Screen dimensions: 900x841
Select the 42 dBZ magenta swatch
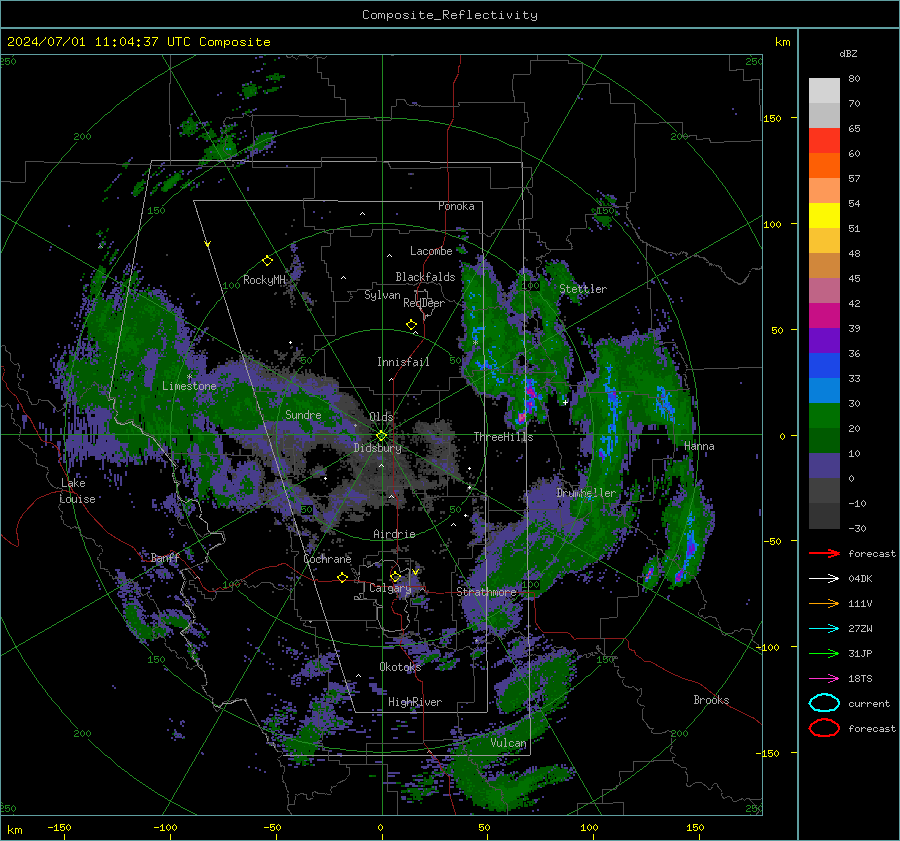pyautogui.click(x=824, y=315)
